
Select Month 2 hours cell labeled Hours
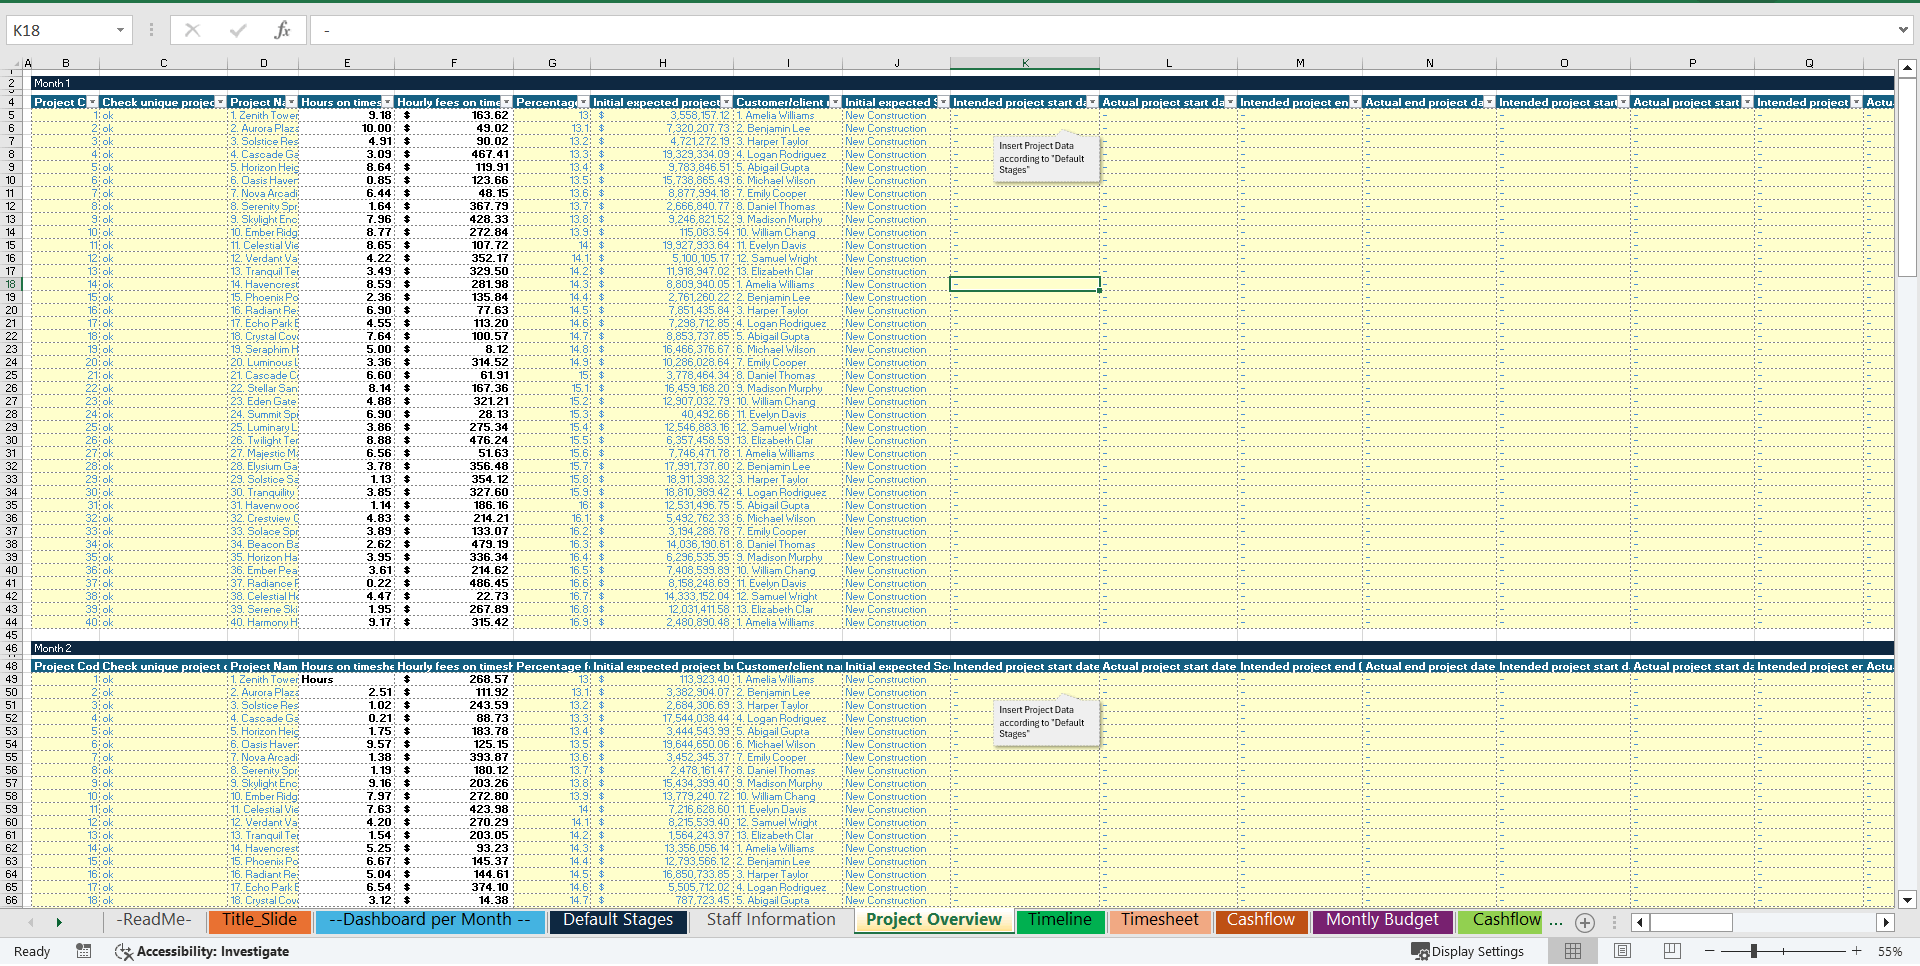click(x=347, y=679)
